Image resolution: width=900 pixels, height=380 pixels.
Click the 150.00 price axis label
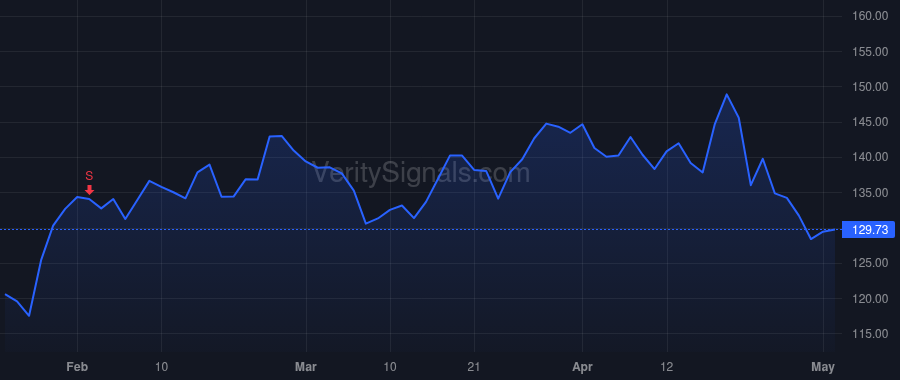pyautogui.click(x=870, y=87)
